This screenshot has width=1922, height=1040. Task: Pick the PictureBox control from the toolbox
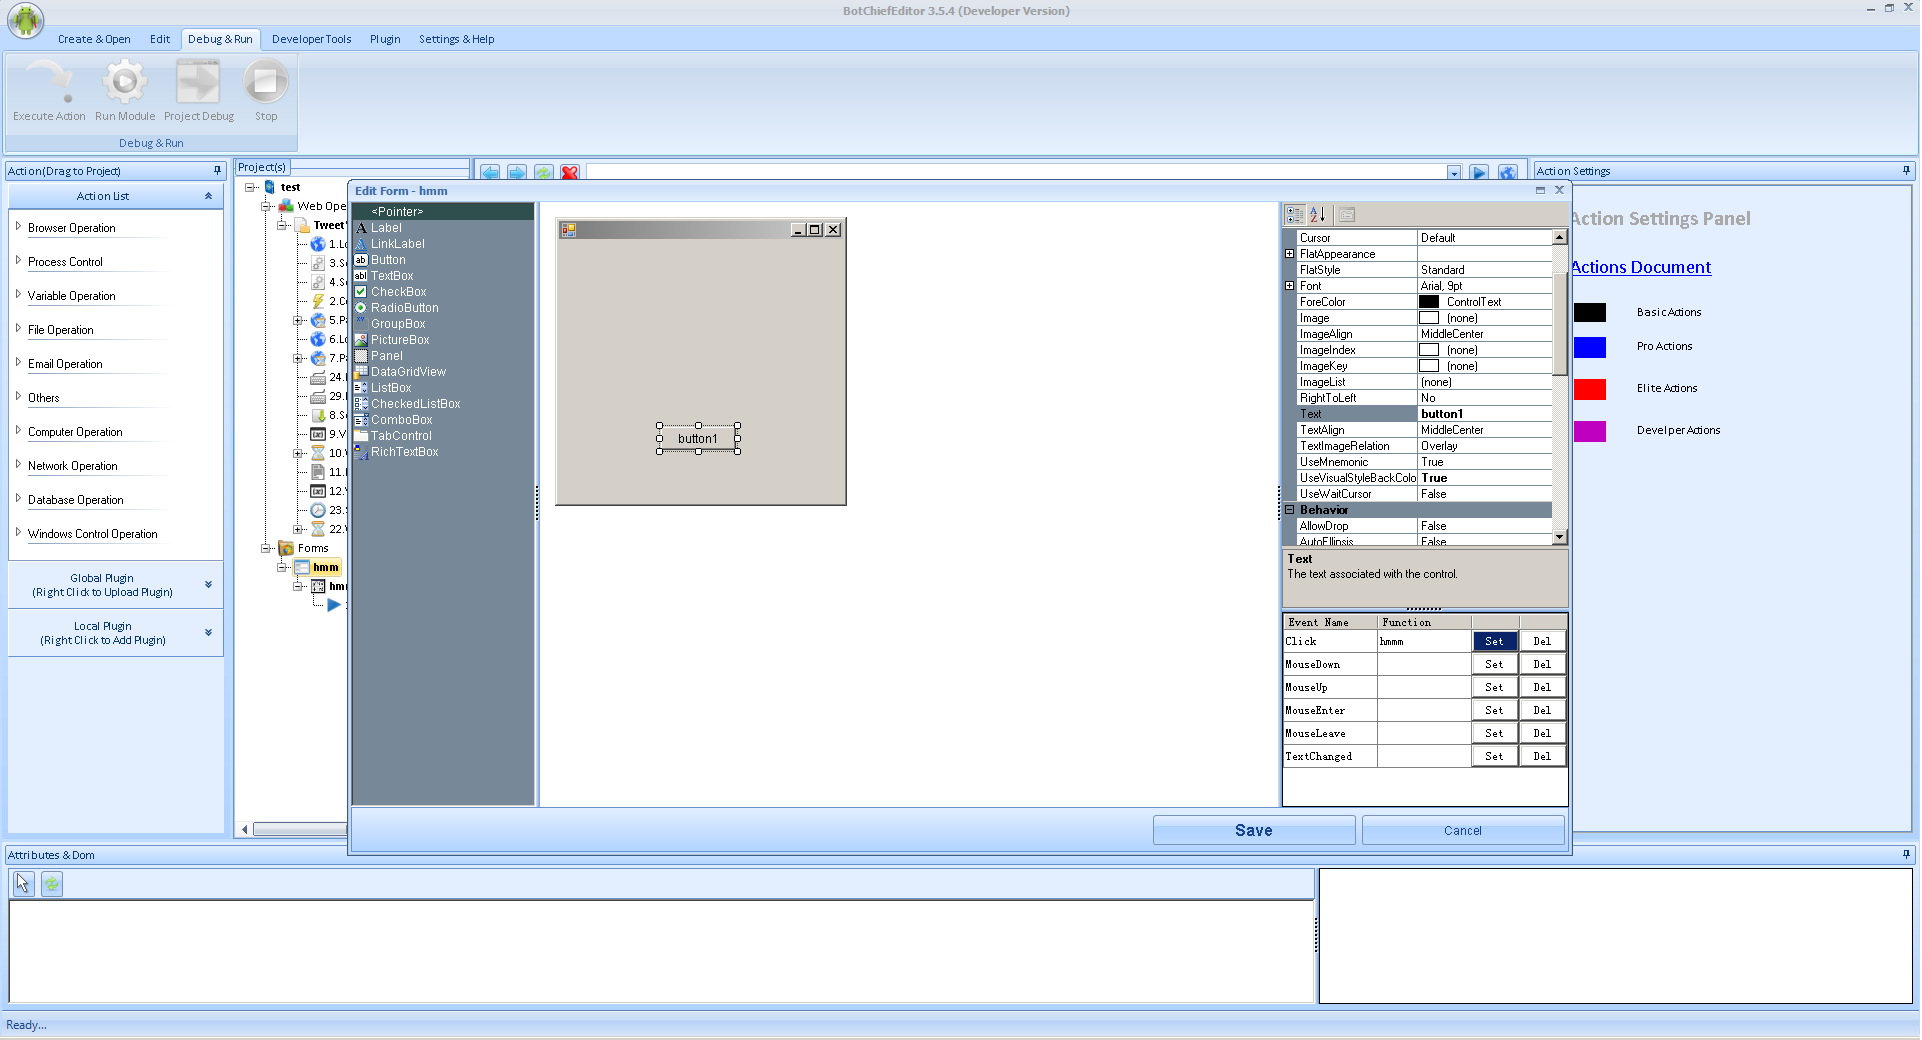(399, 340)
